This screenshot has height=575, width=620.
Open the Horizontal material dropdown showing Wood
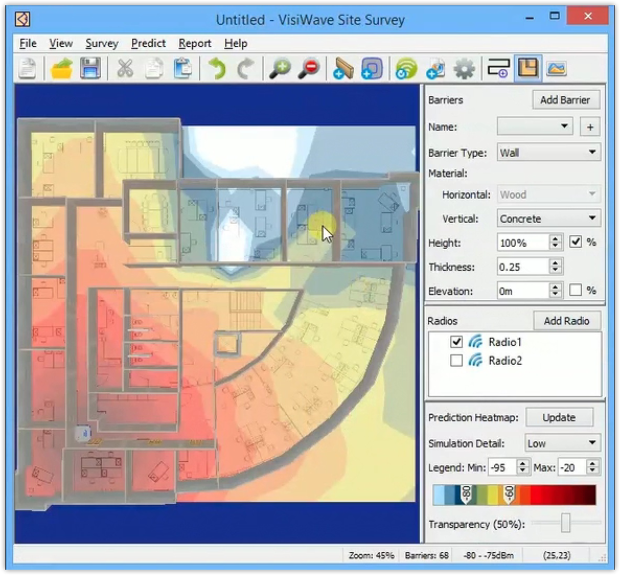tap(549, 194)
